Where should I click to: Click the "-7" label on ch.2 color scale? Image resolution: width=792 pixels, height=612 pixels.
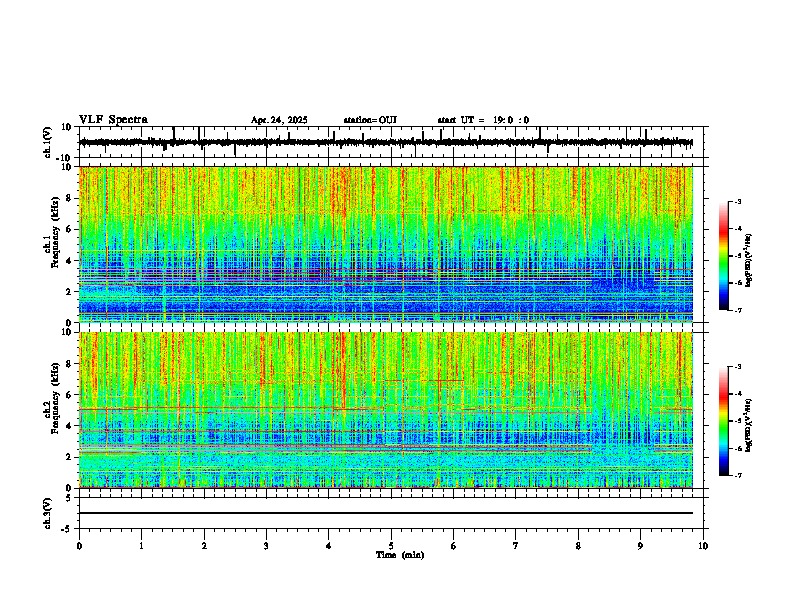click(737, 476)
